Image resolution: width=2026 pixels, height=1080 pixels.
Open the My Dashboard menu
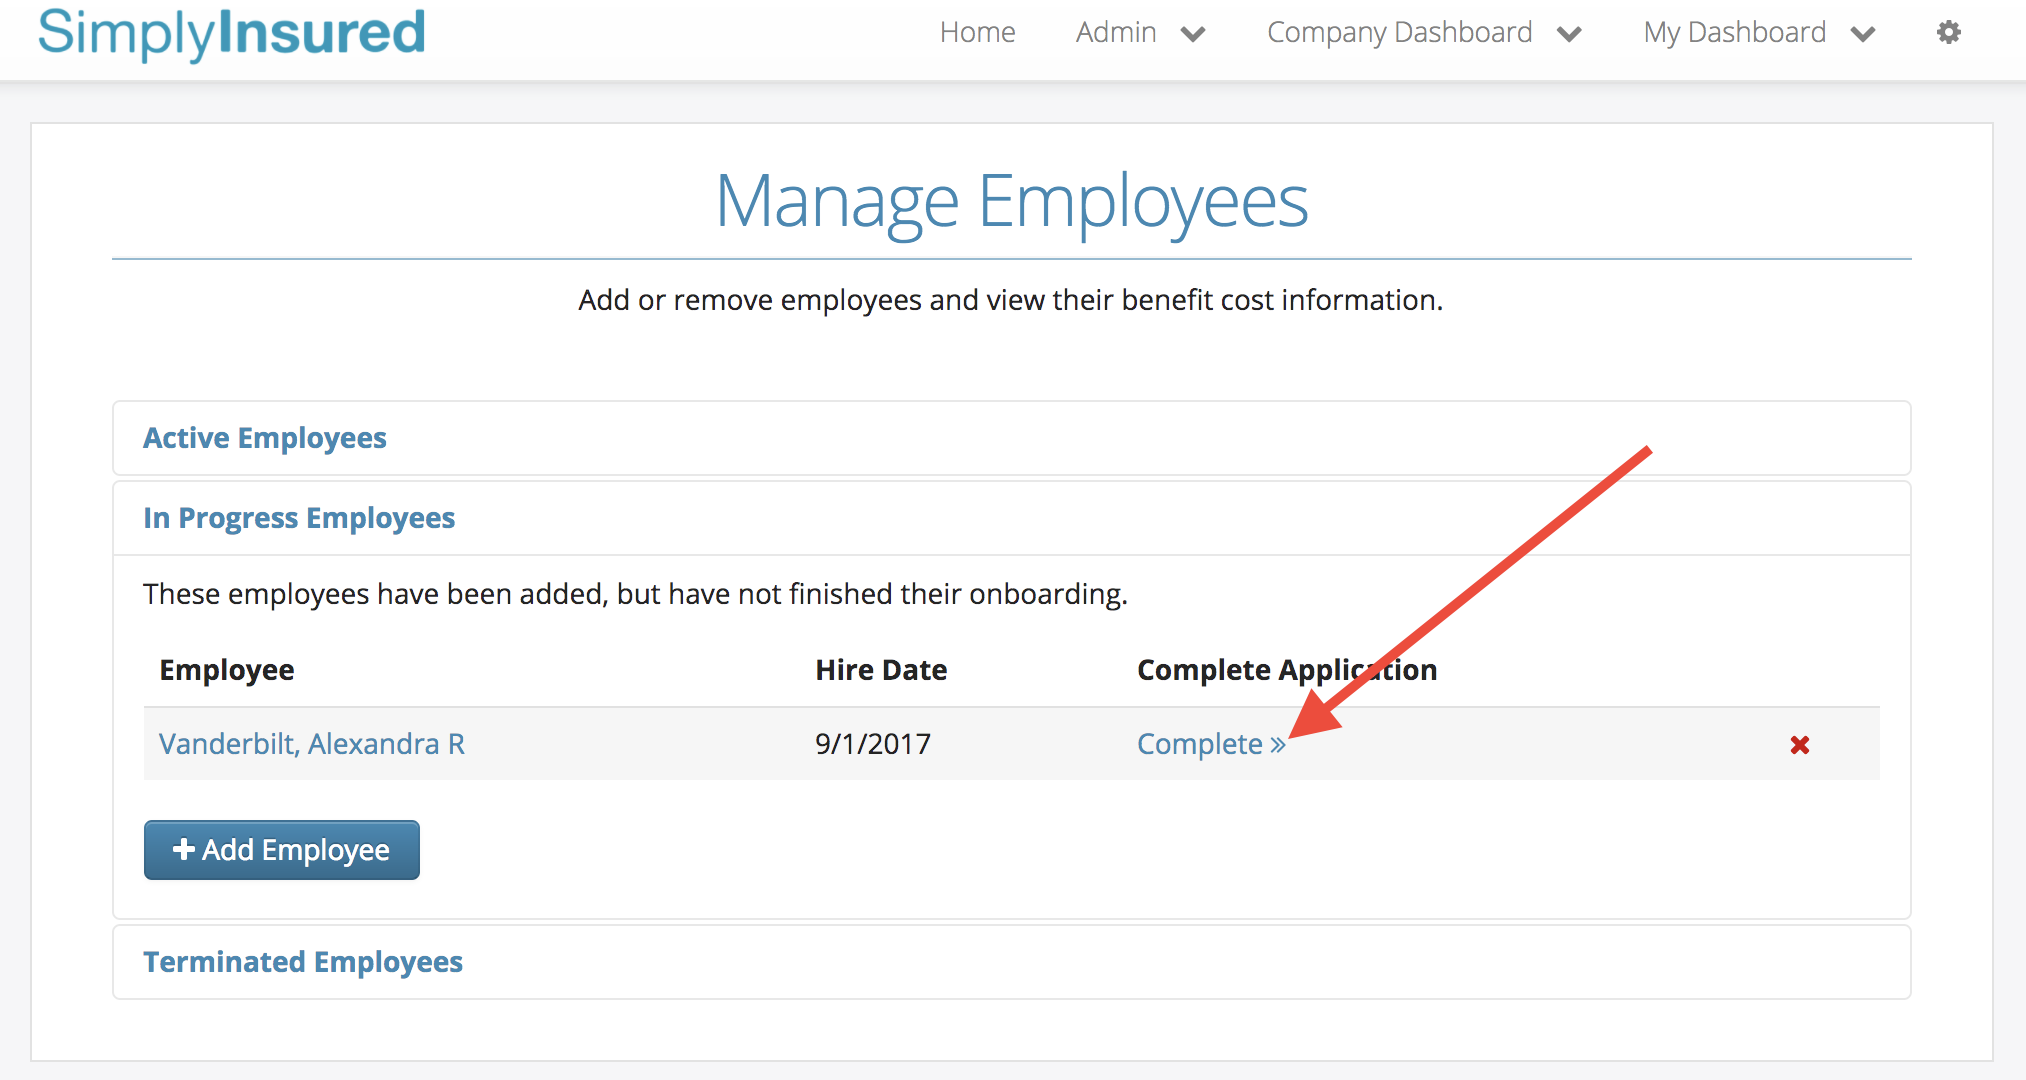[x=1734, y=32]
